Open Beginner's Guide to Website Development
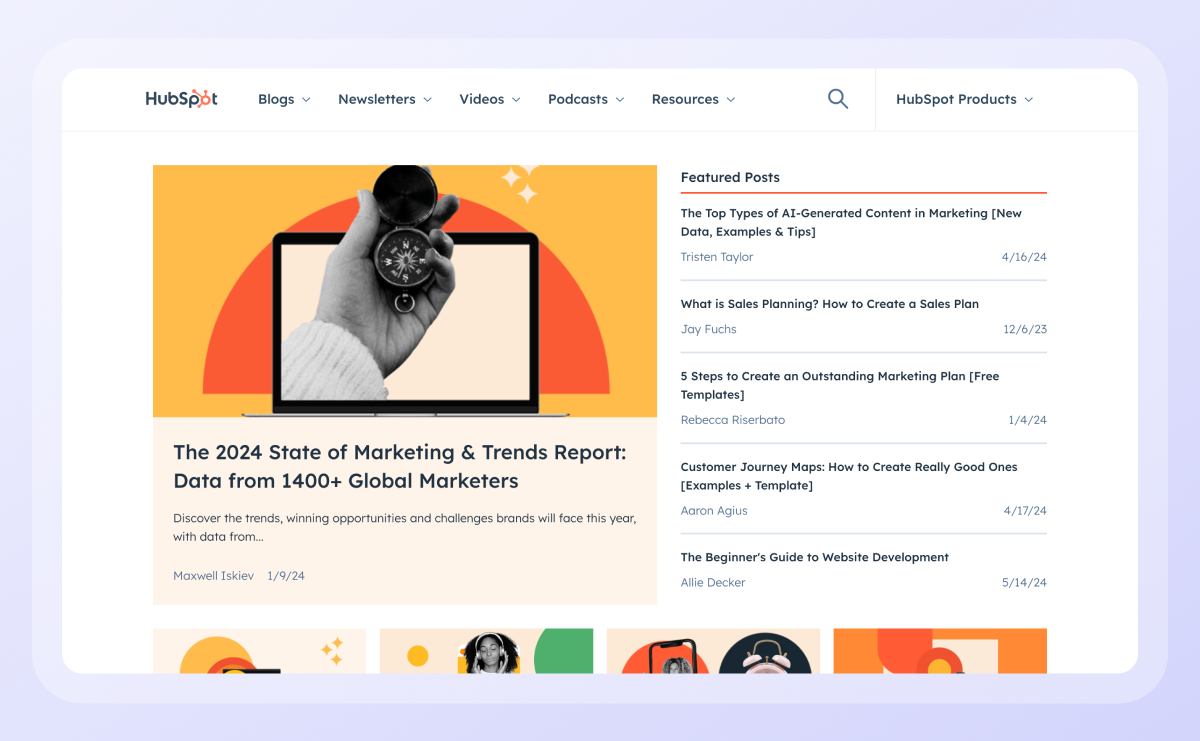The image size is (1200, 741). pos(815,557)
